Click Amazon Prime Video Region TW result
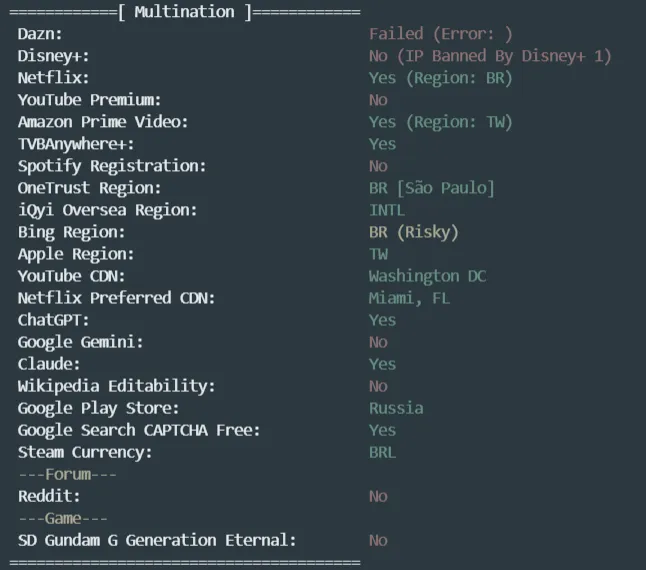This screenshot has width=646, height=570. point(440,122)
